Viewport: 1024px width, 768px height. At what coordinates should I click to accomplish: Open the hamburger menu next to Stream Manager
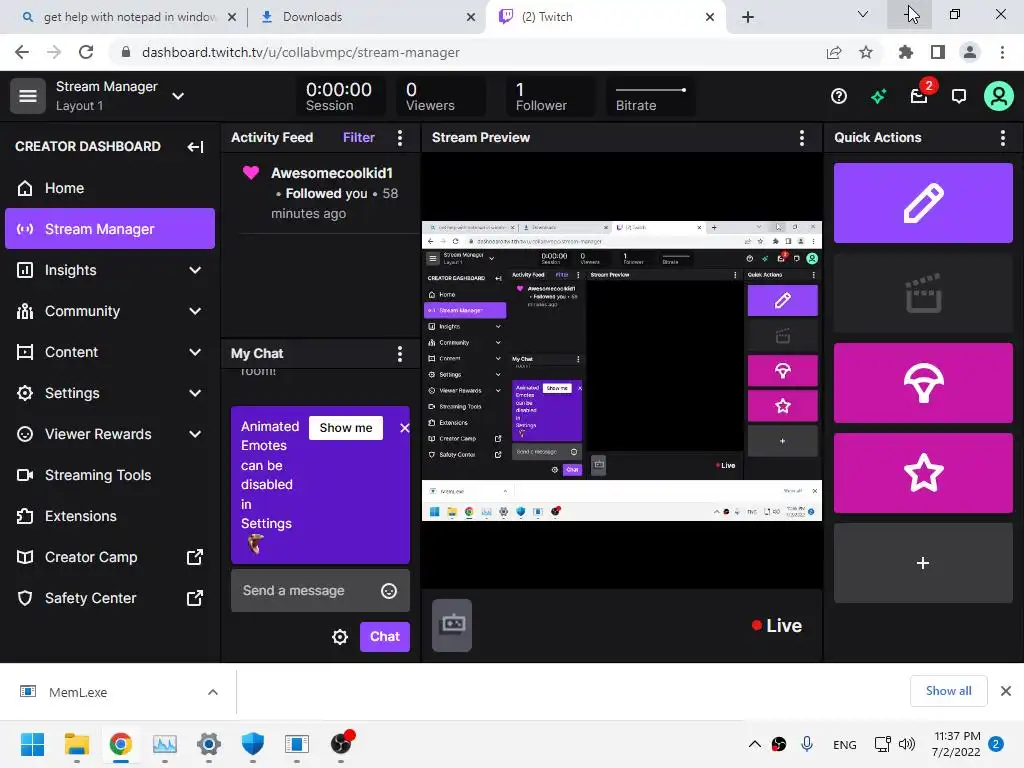(x=27, y=96)
